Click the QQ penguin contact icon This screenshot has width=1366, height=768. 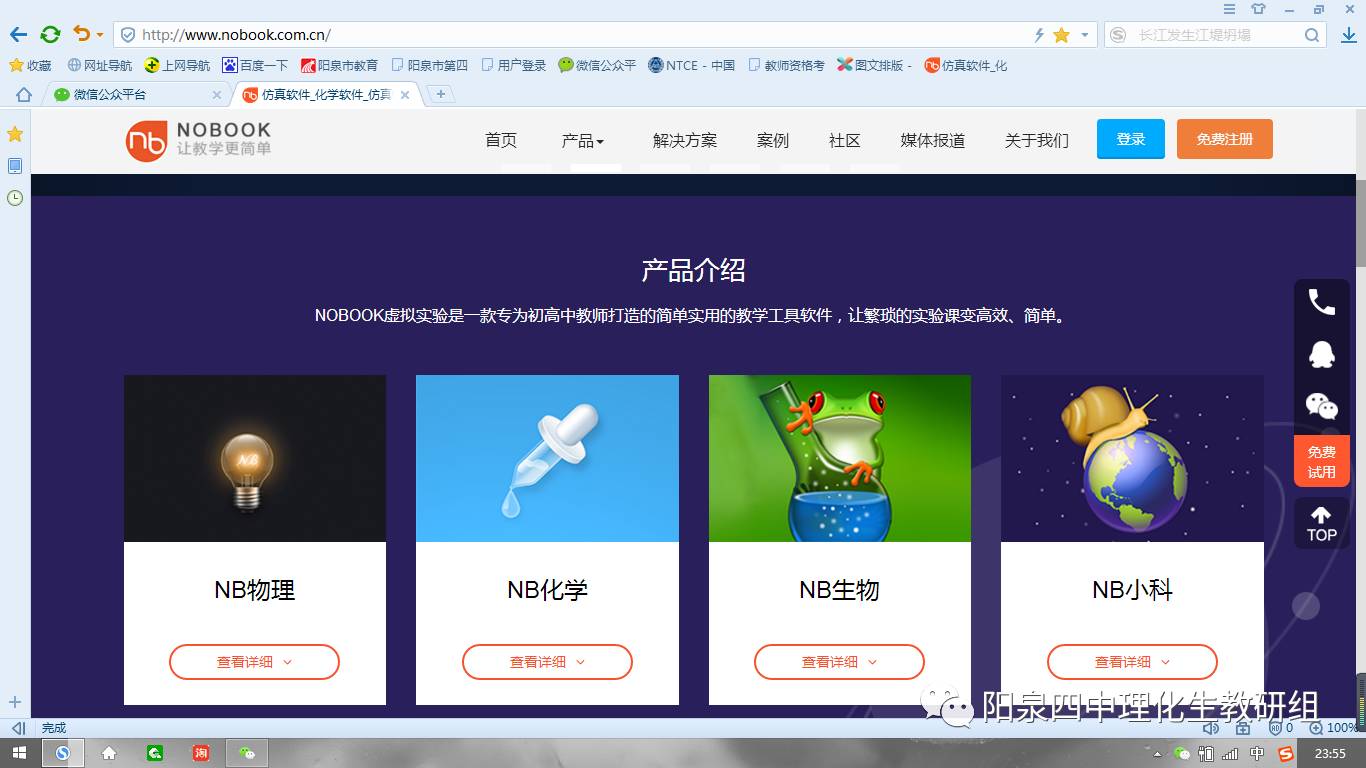click(x=1322, y=354)
